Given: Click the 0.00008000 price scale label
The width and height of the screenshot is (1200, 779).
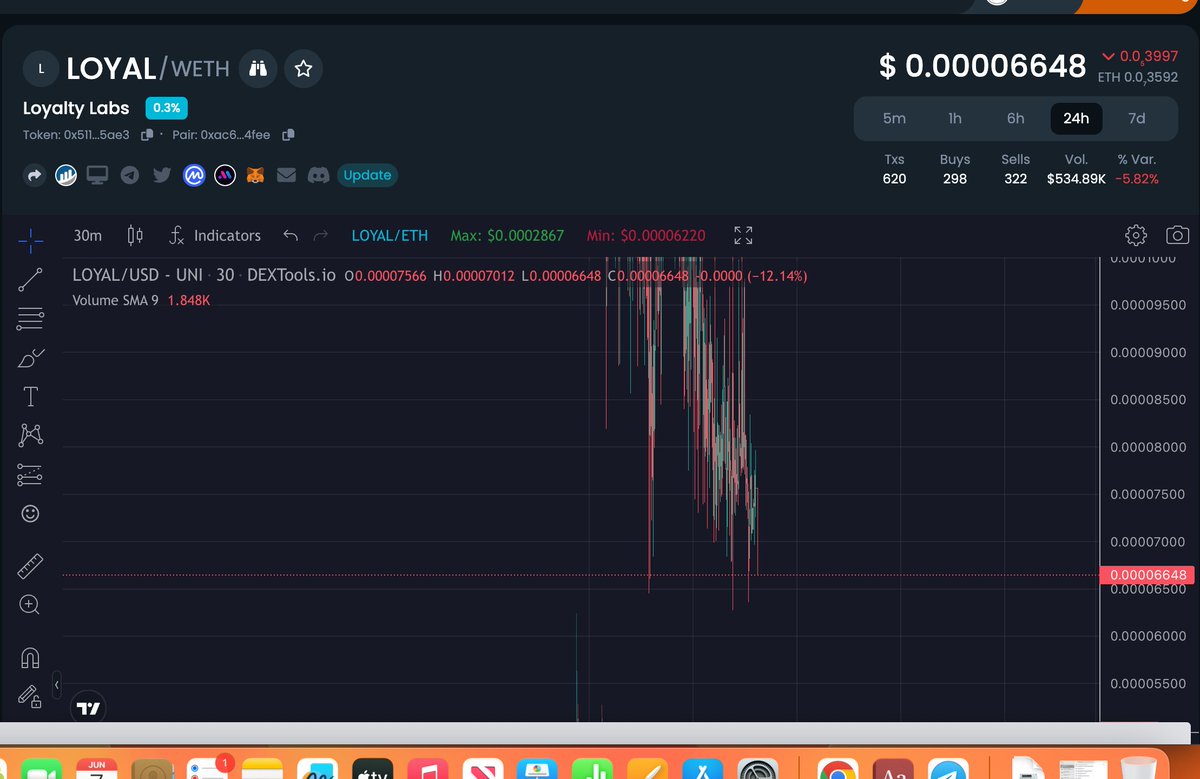Looking at the screenshot, I should click(1148, 447).
